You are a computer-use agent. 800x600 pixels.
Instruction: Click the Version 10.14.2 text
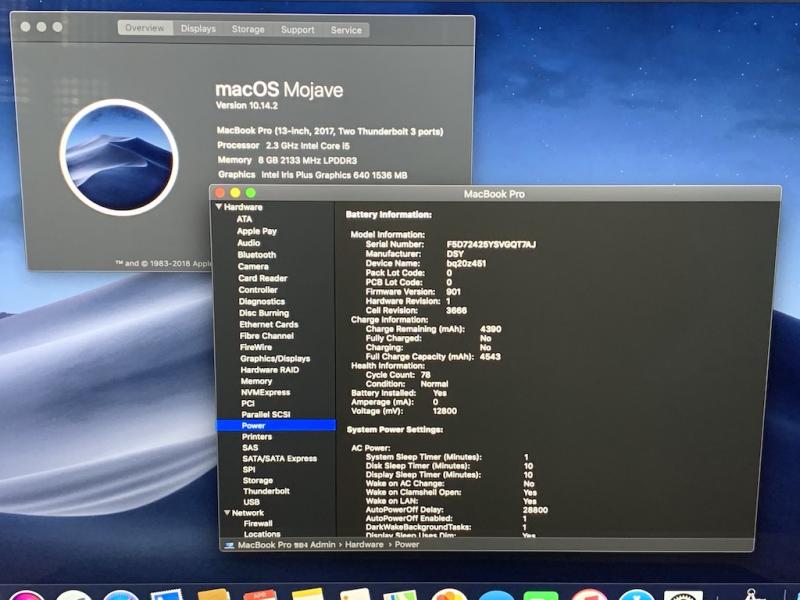coord(246,106)
